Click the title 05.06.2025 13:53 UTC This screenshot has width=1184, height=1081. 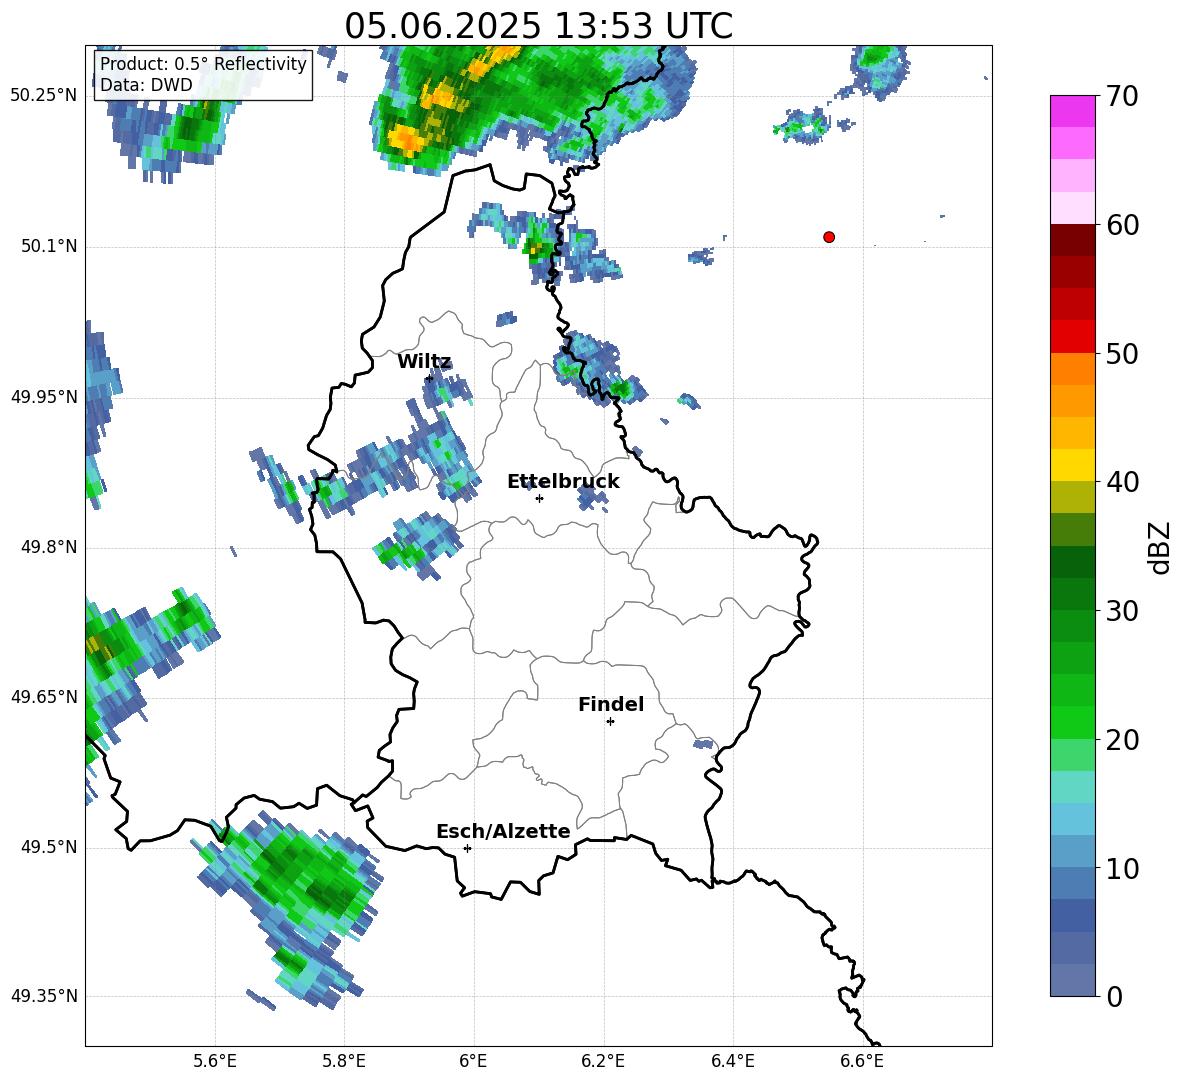tap(538, 26)
